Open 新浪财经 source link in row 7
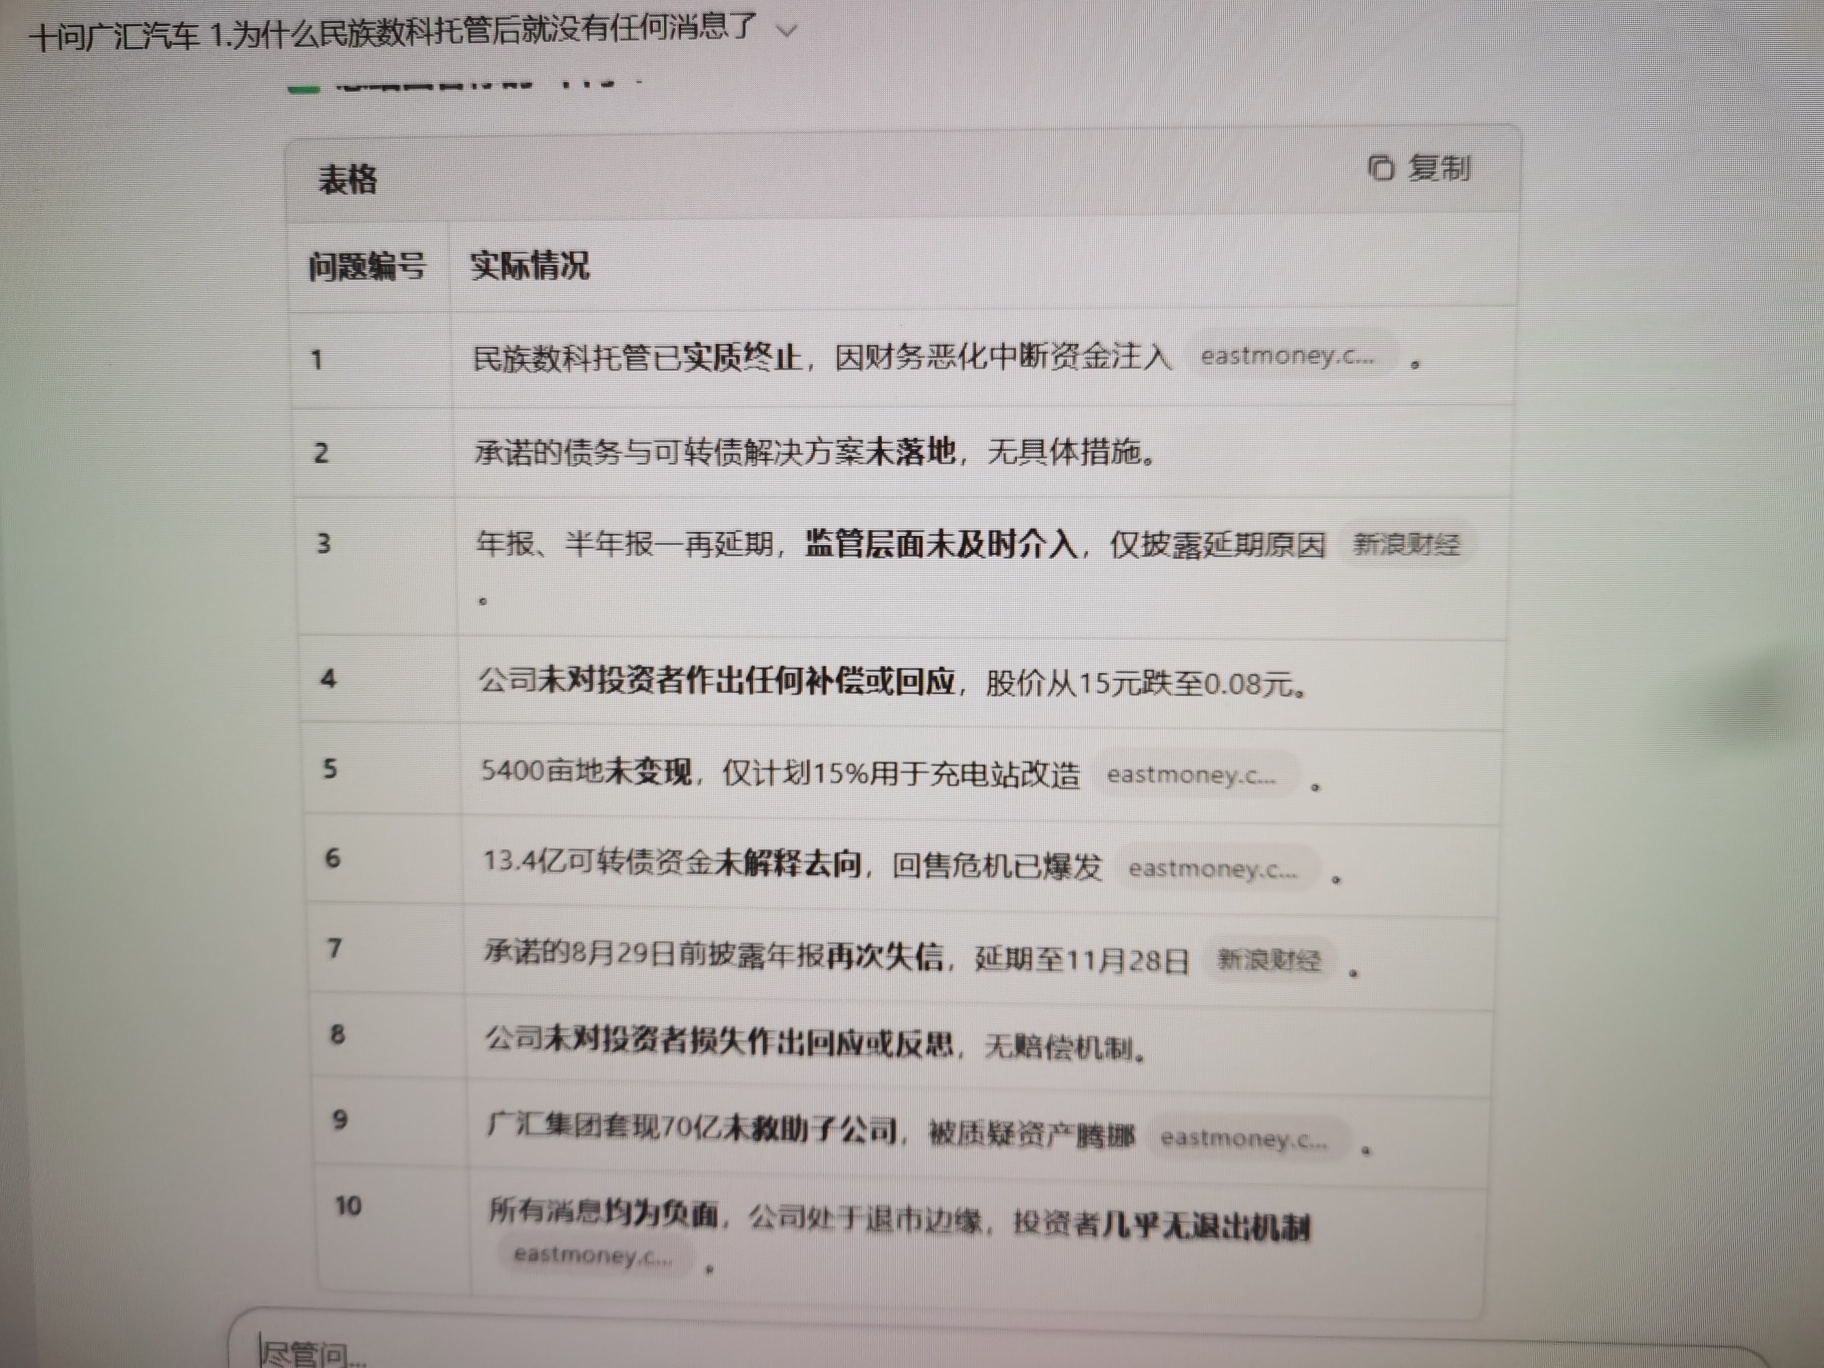1824x1368 pixels. (1268, 961)
